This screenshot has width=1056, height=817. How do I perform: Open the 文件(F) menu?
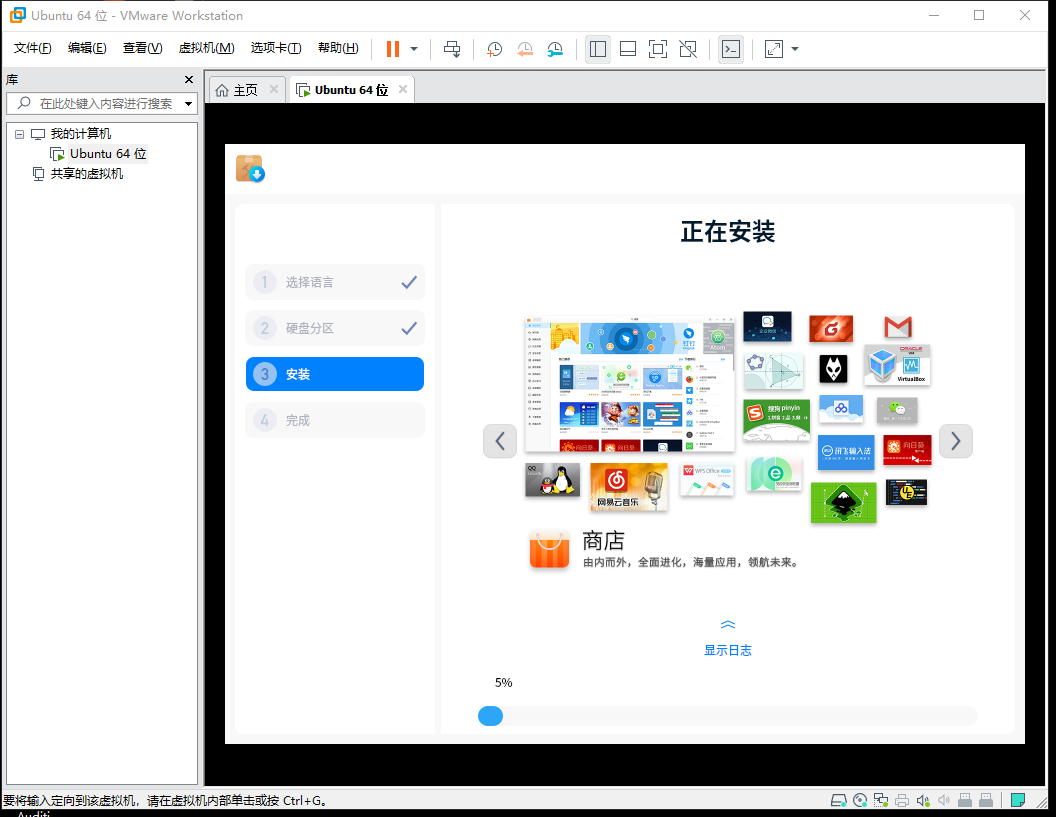pos(32,48)
